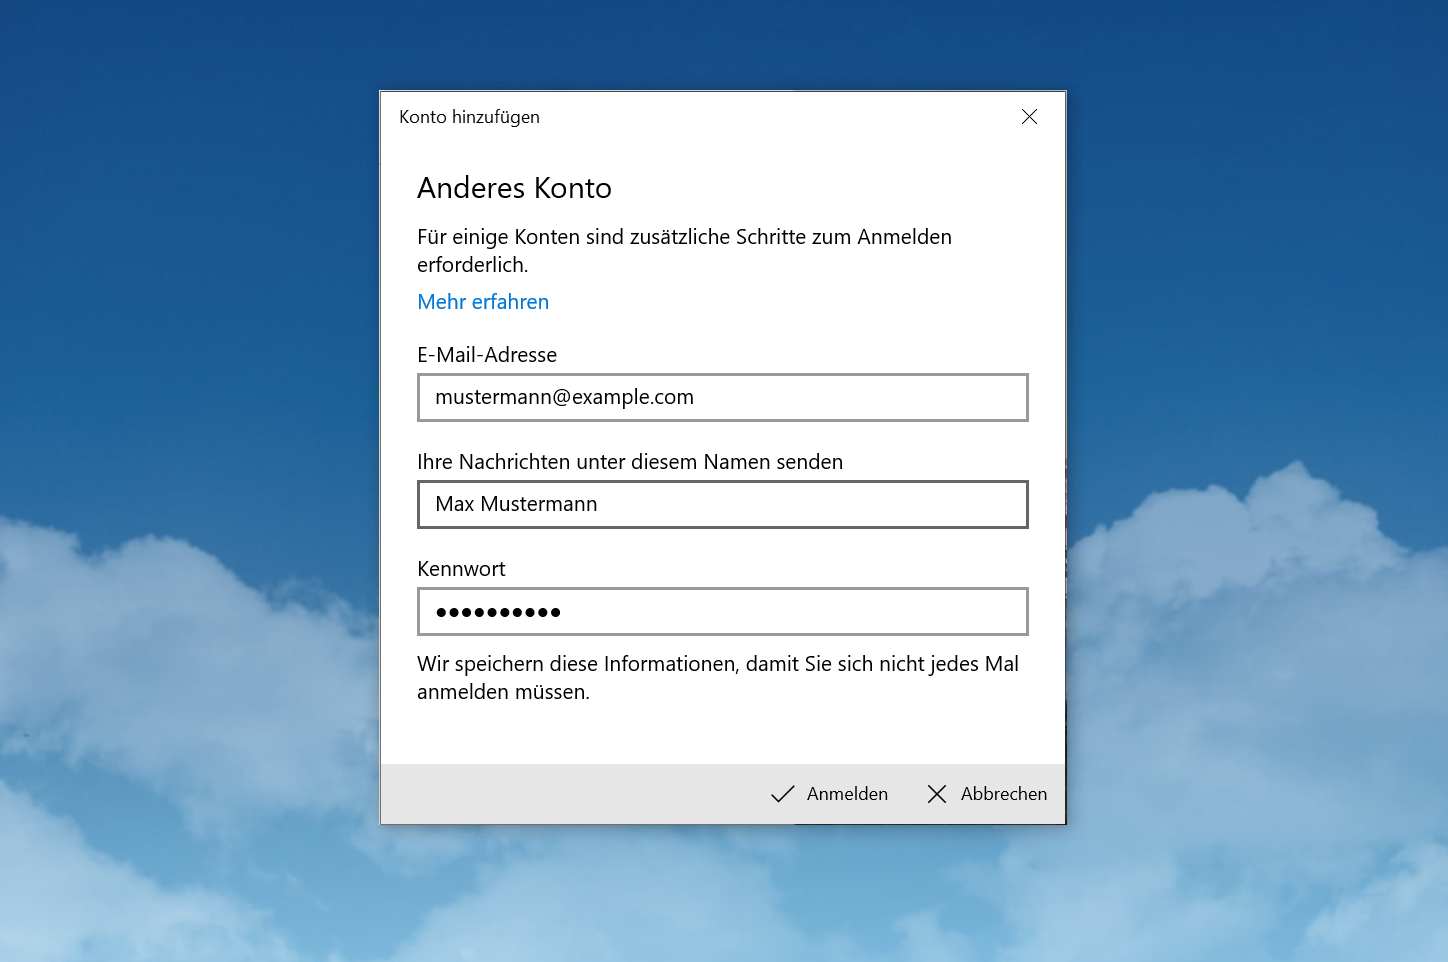Select the Anderes Konto heading text
Image resolution: width=1448 pixels, height=962 pixels.
pos(514,188)
